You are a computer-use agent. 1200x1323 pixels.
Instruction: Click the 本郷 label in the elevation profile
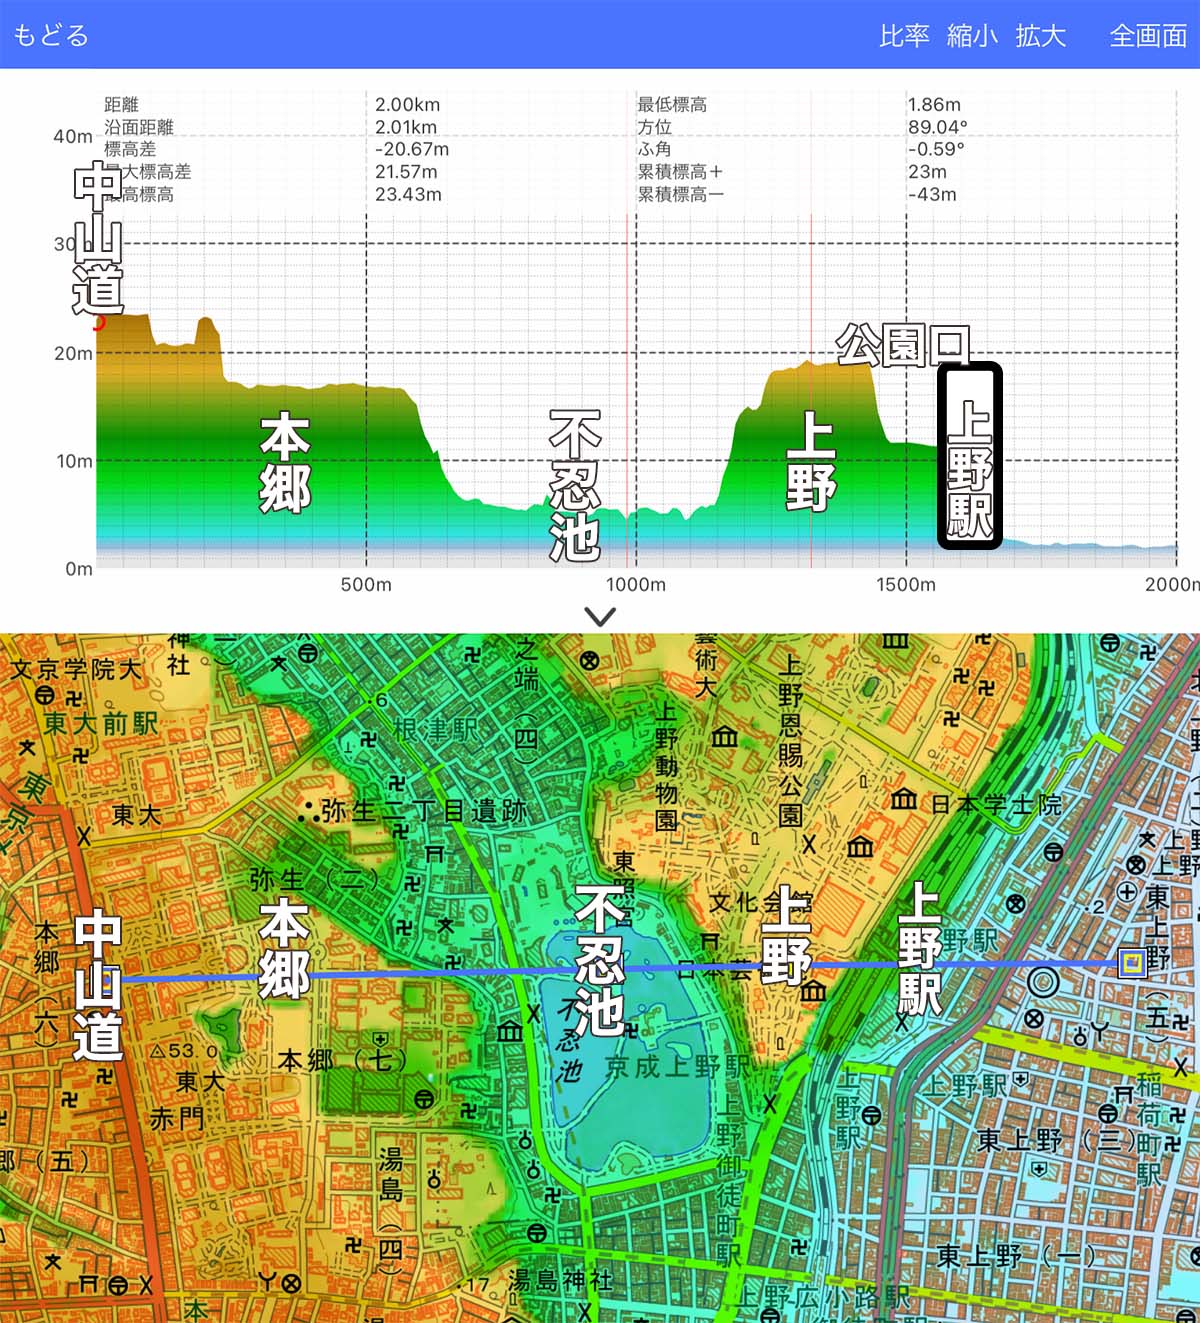coord(284,463)
